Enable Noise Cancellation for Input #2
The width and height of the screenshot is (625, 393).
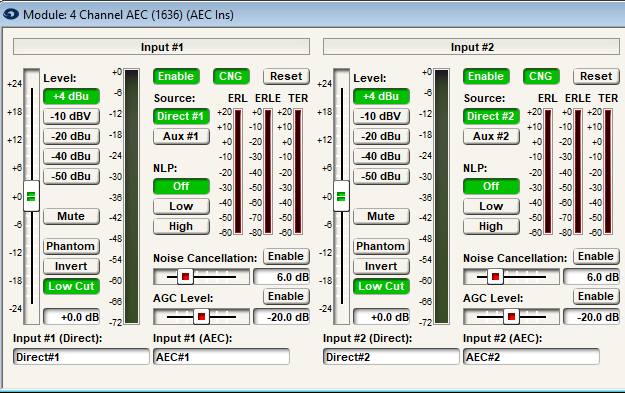click(596, 256)
